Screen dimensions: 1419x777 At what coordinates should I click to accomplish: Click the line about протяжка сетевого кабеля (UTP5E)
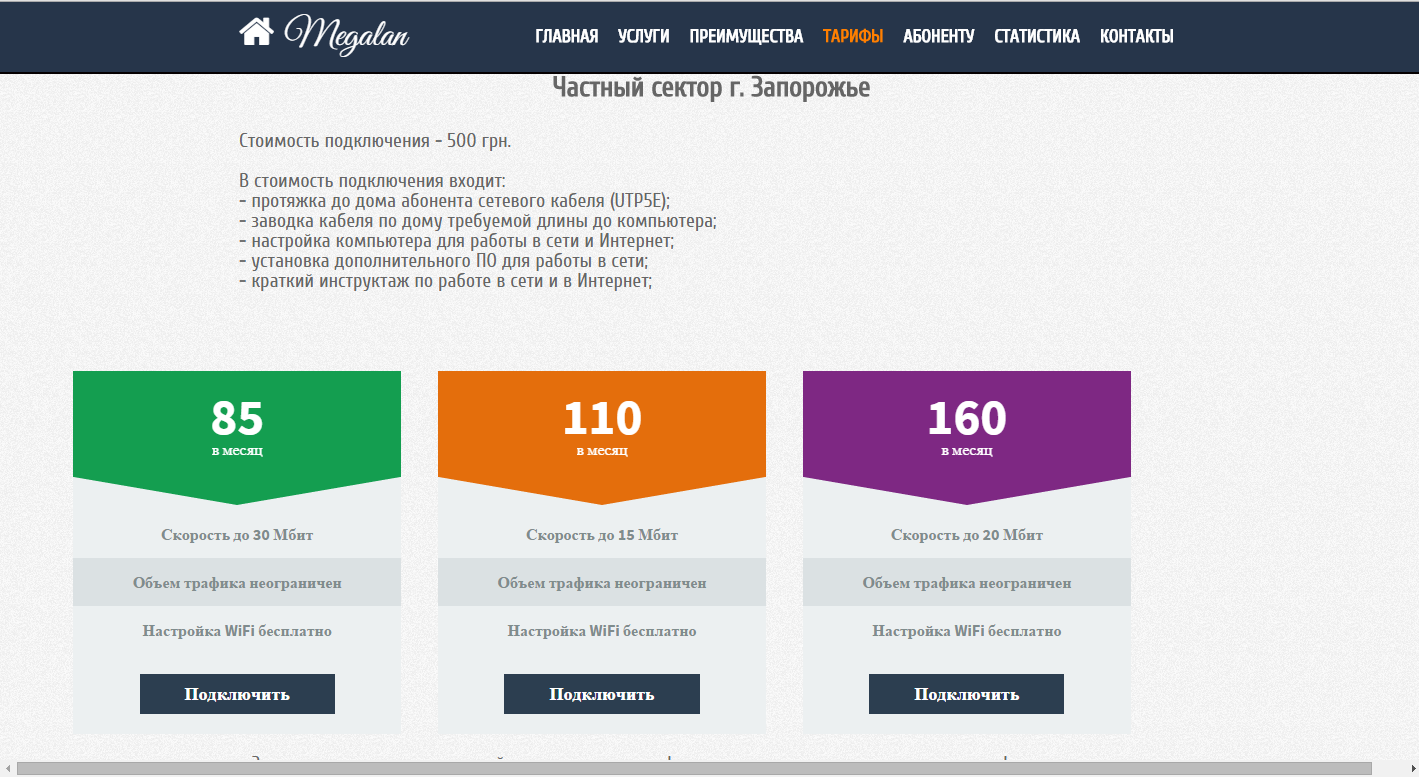[455, 200]
